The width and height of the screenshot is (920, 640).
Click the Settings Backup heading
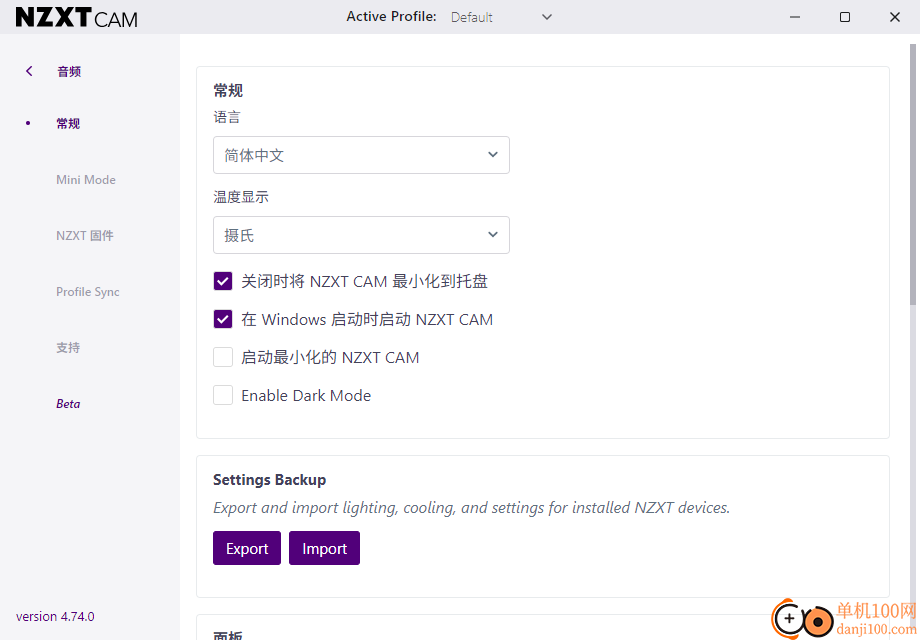269,480
